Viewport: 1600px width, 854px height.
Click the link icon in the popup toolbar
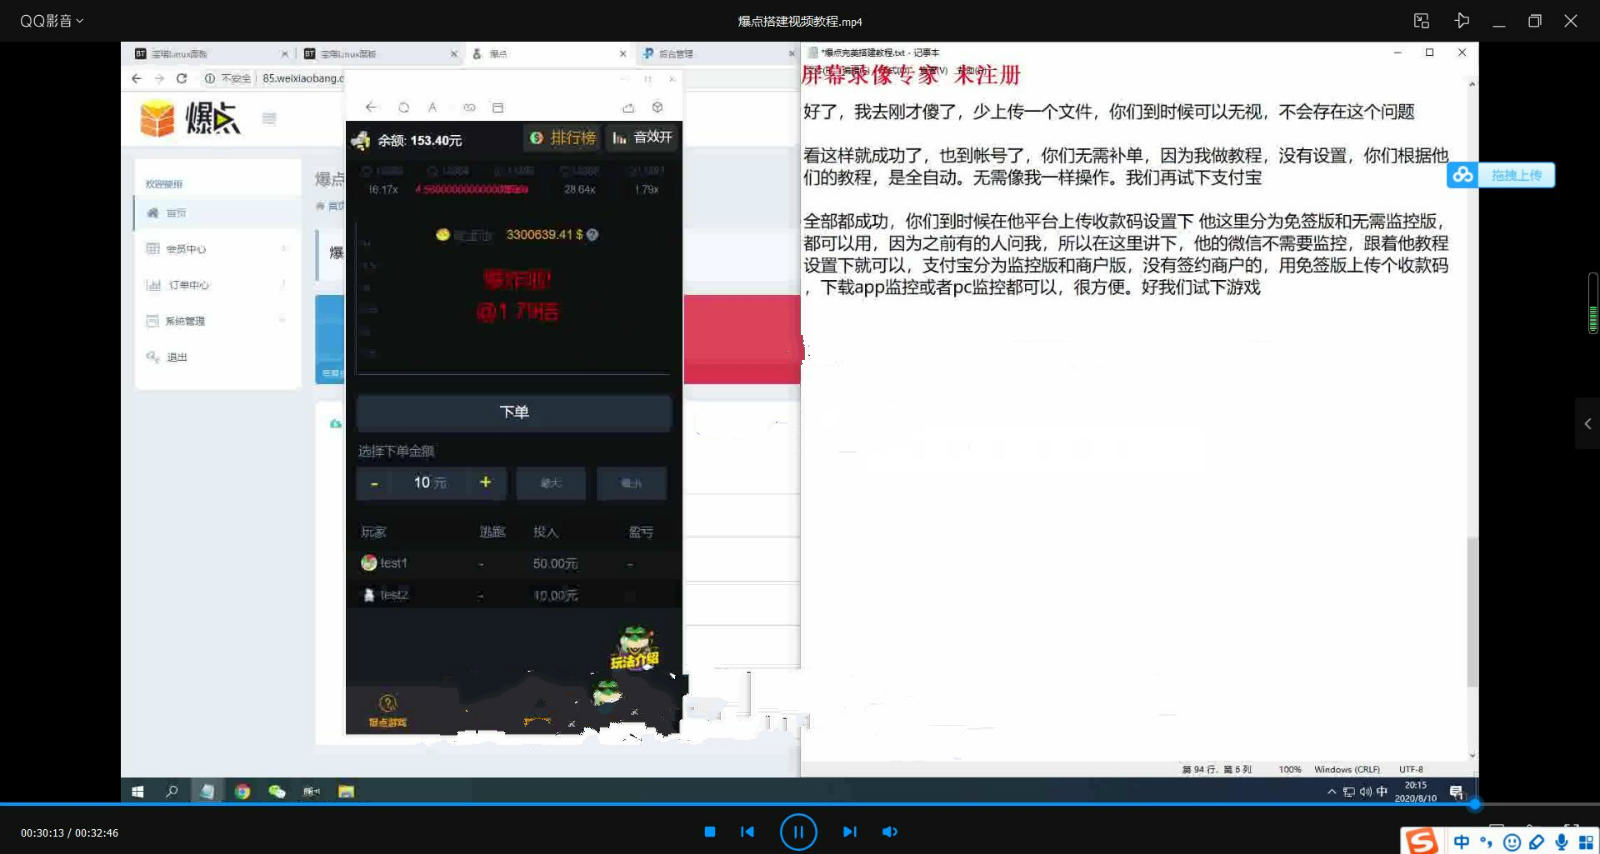tap(469, 107)
